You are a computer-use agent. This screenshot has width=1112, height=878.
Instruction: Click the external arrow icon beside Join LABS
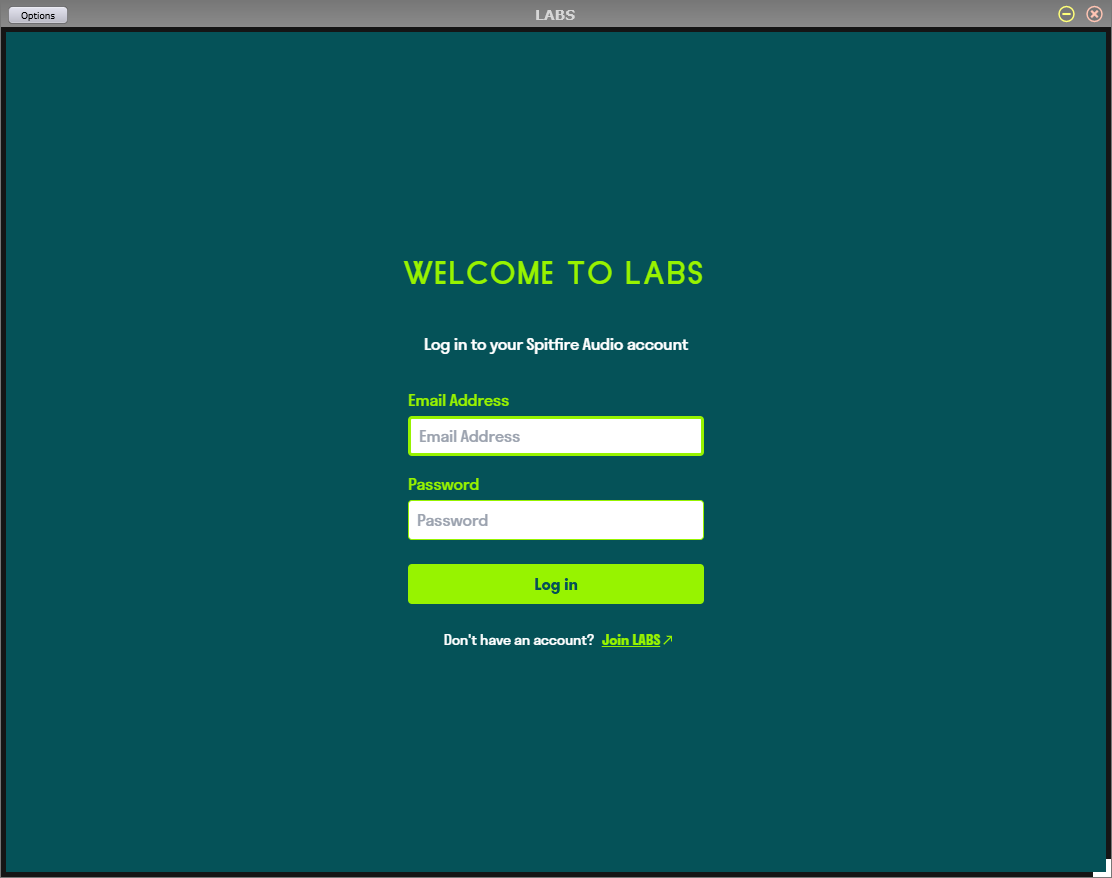pyautogui.click(x=667, y=640)
